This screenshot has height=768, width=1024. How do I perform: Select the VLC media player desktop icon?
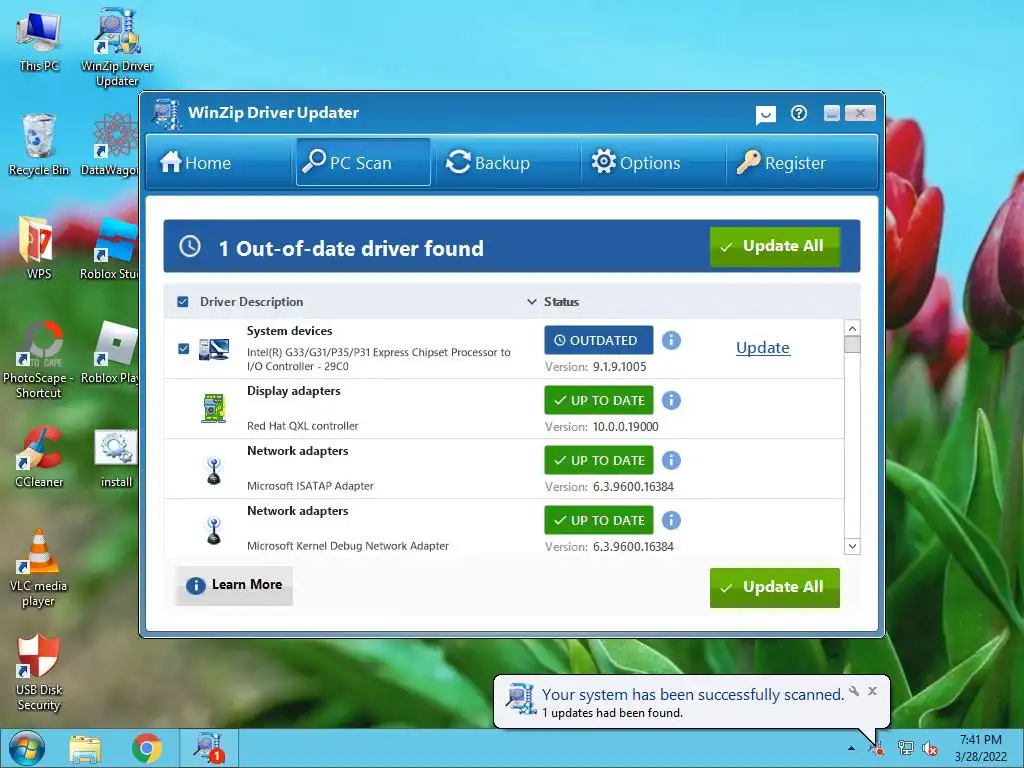pos(39,568)
